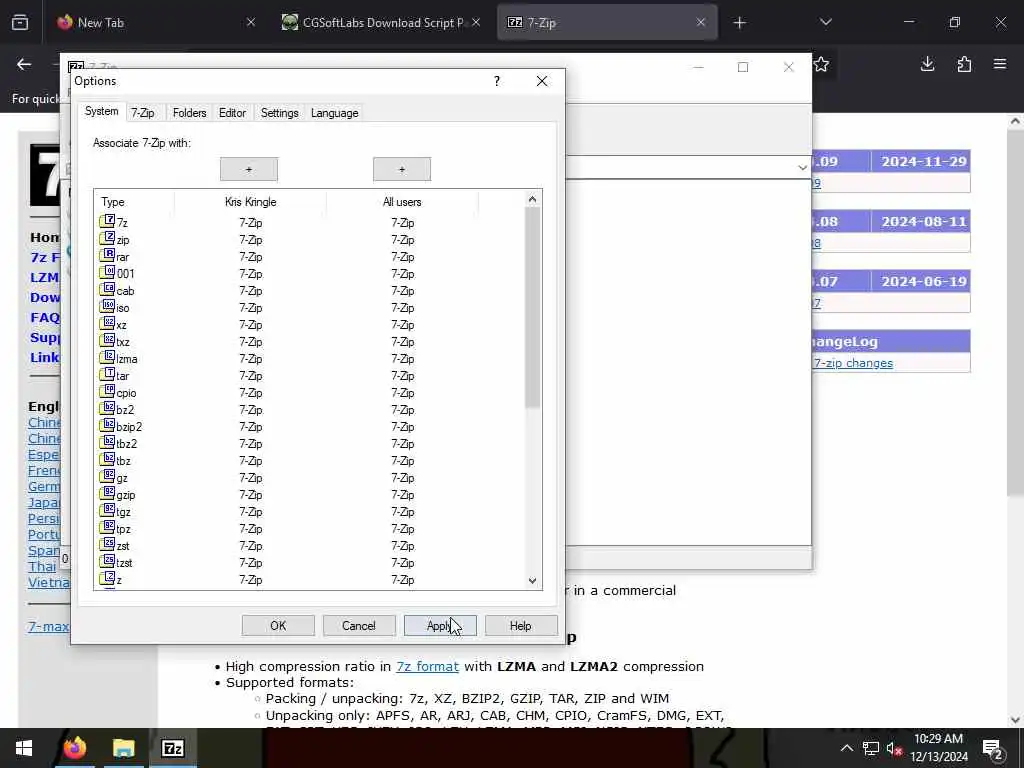
Task: Switch to the Editor tab
Action: click(x=232, y=113)
